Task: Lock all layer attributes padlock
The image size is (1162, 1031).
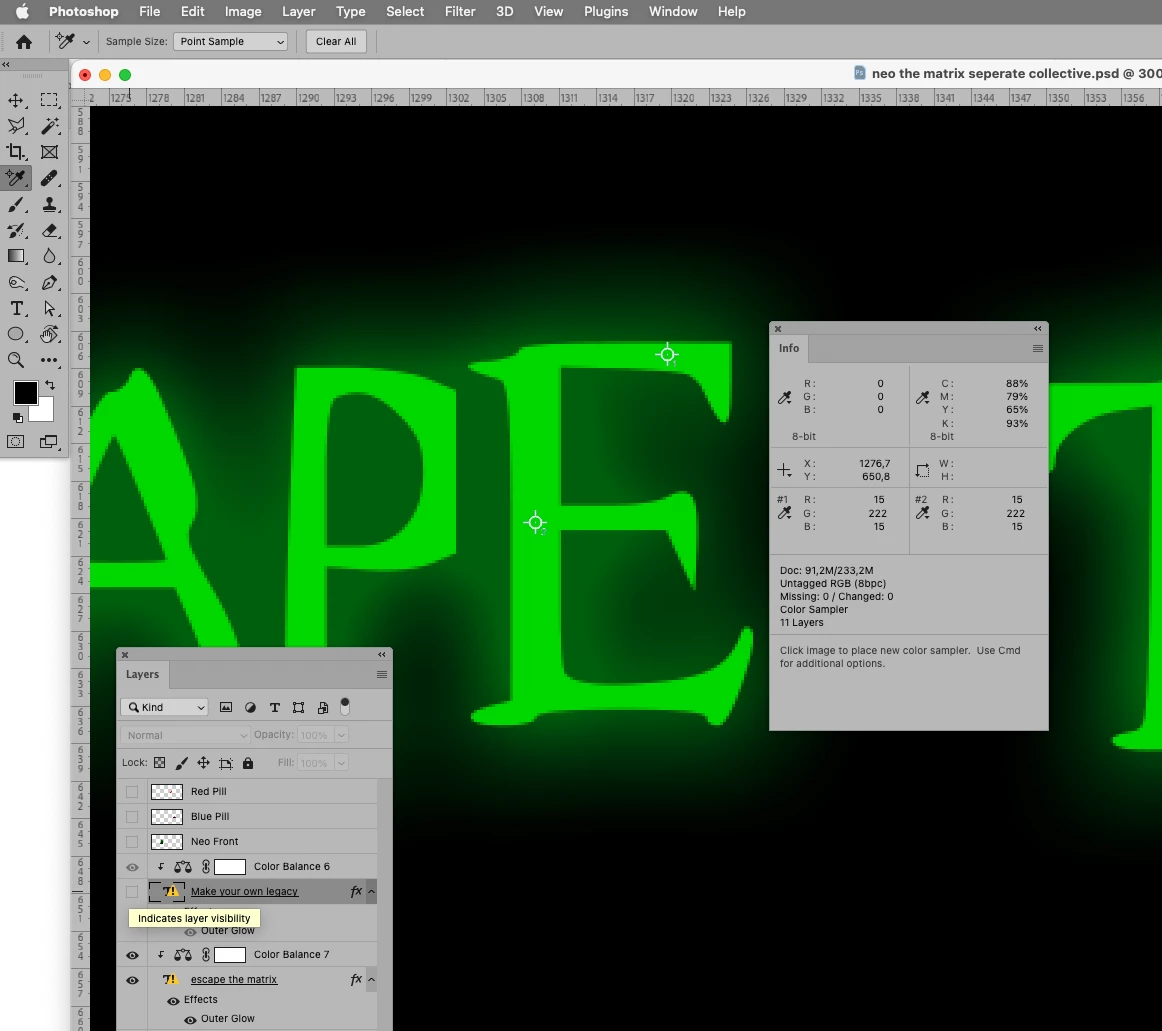Action: tap(248, 763)
